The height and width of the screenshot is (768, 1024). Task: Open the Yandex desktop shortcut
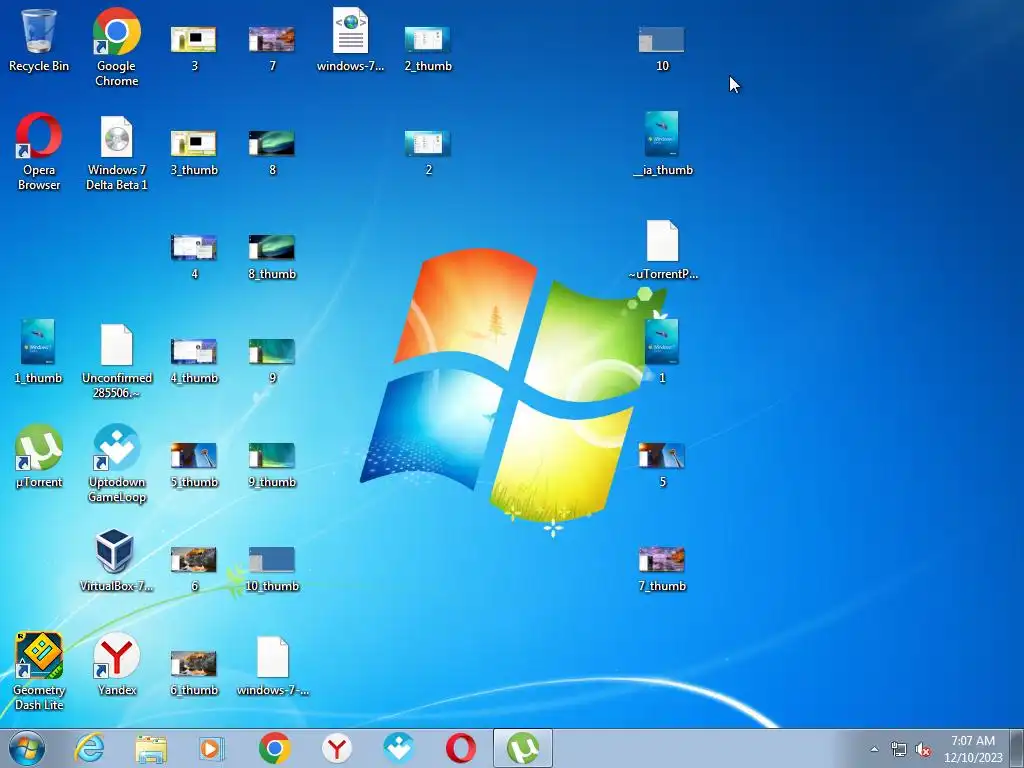(117, 664)
